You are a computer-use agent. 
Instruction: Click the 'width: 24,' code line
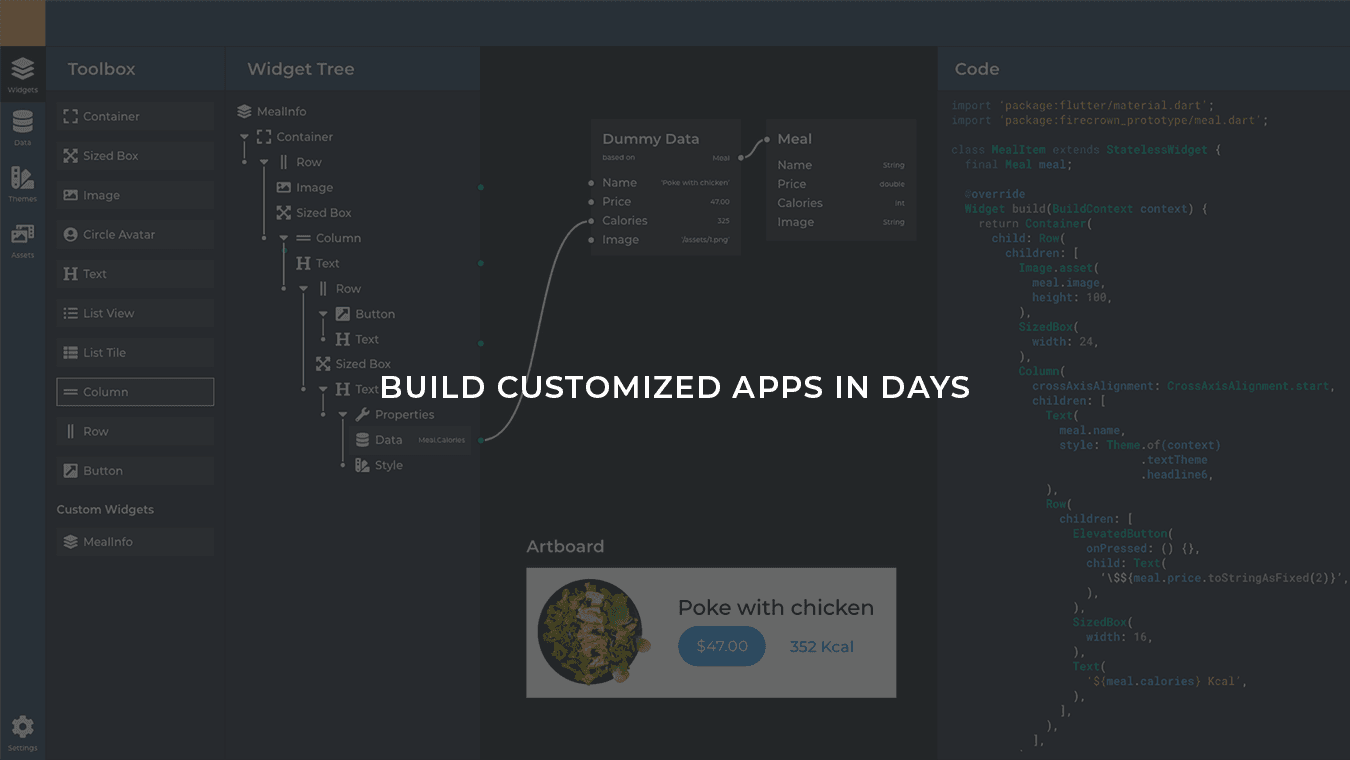(x=1065, y=342)
